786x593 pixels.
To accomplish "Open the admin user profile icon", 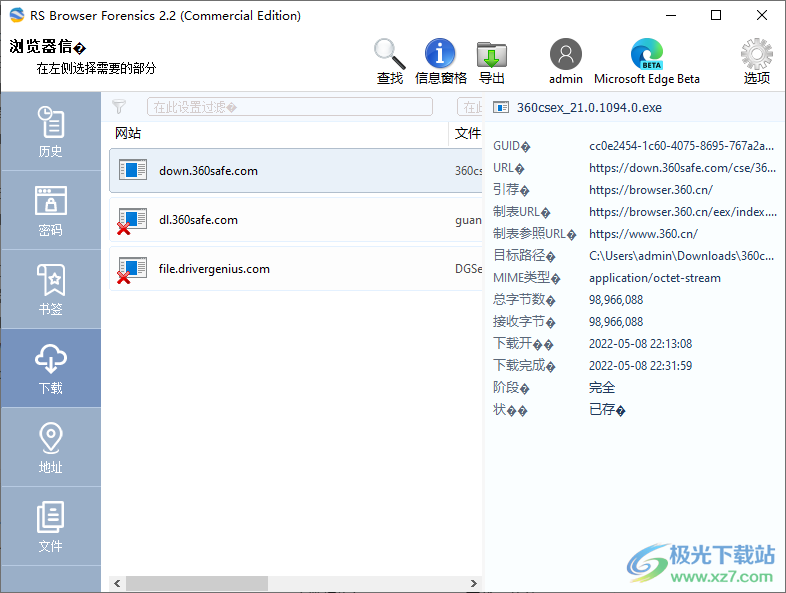I will click(x=565, y=54).
